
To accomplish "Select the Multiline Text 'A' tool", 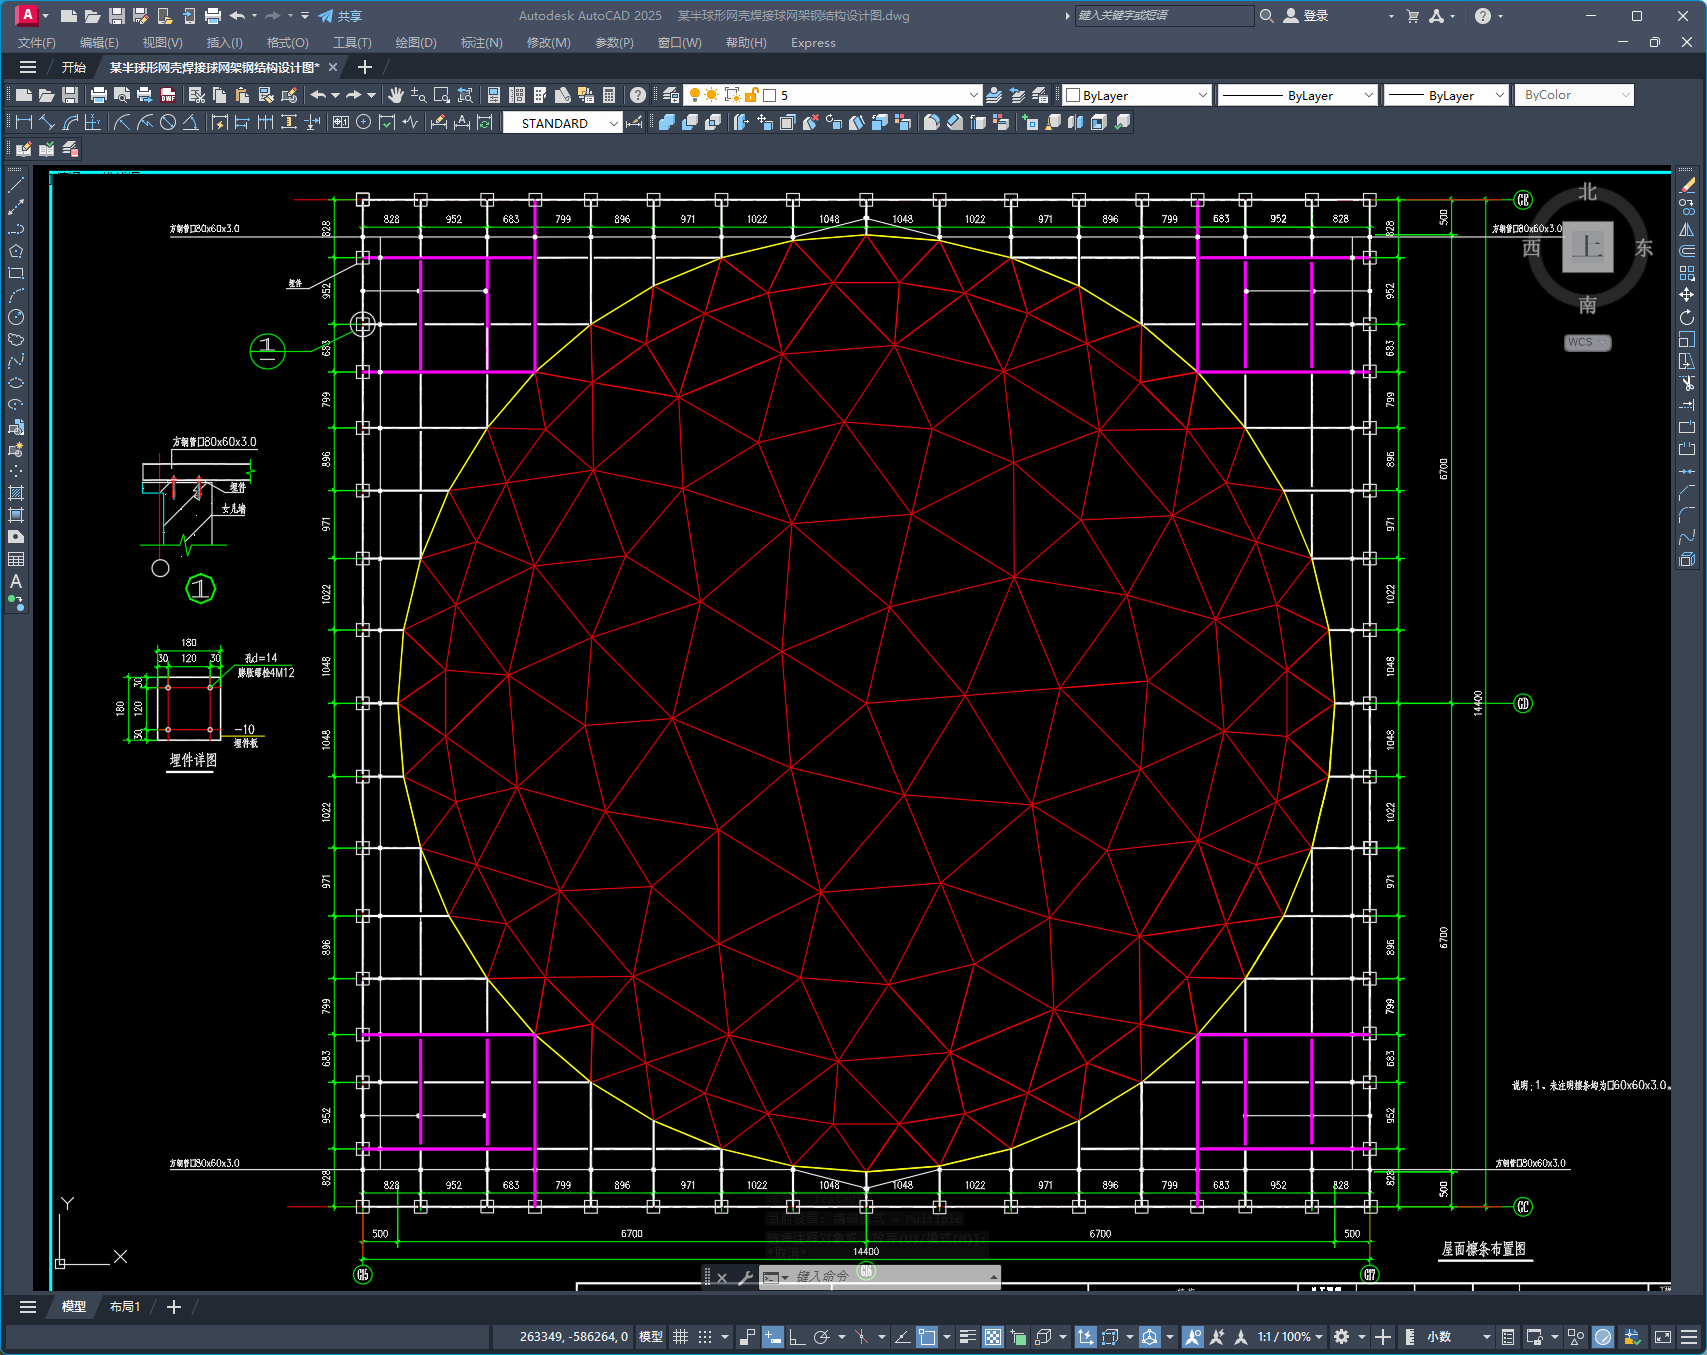I will pos(16,581).
